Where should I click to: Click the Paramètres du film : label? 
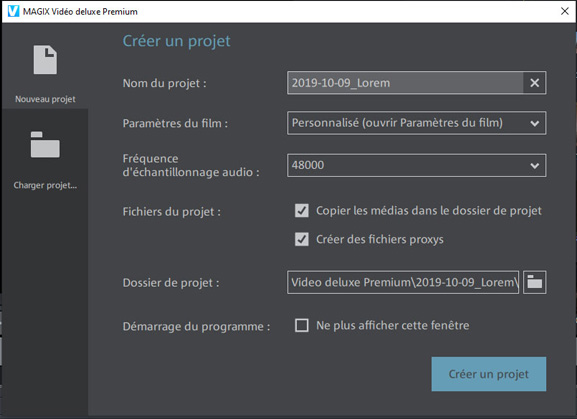[x=175, y=123]
